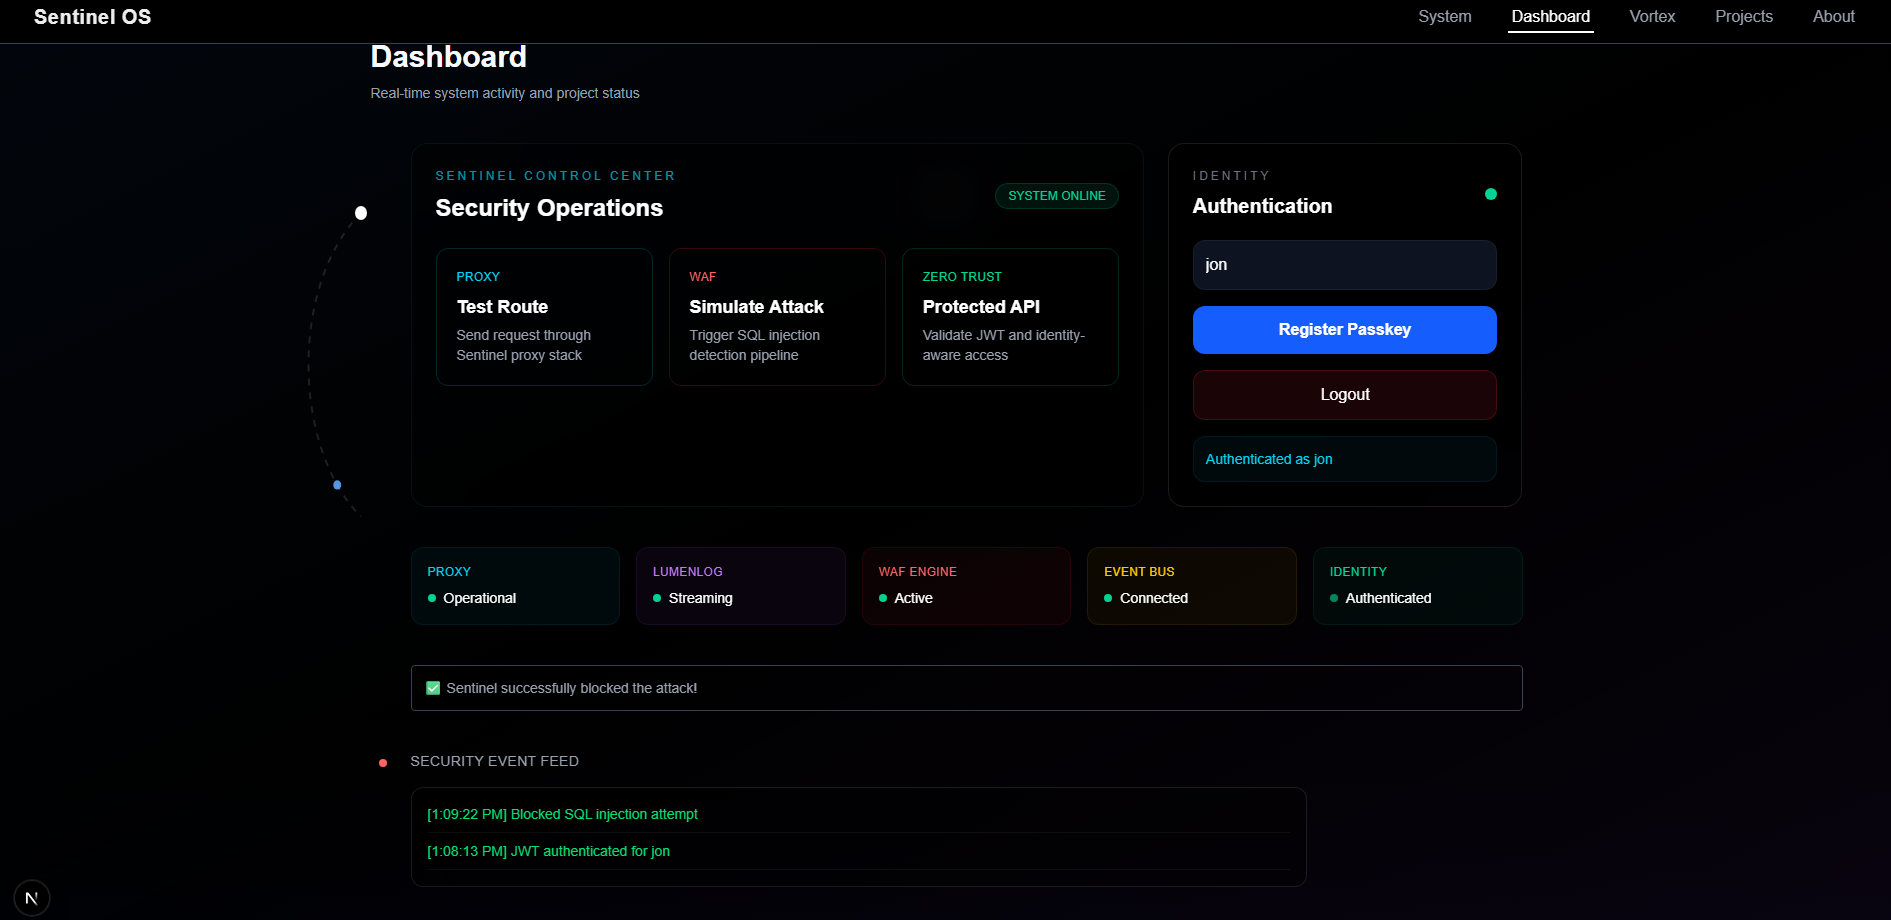This screenshot has width=1891, height=920.
Task: Click the red Security Event Feed dot
Action: point(383,763)
